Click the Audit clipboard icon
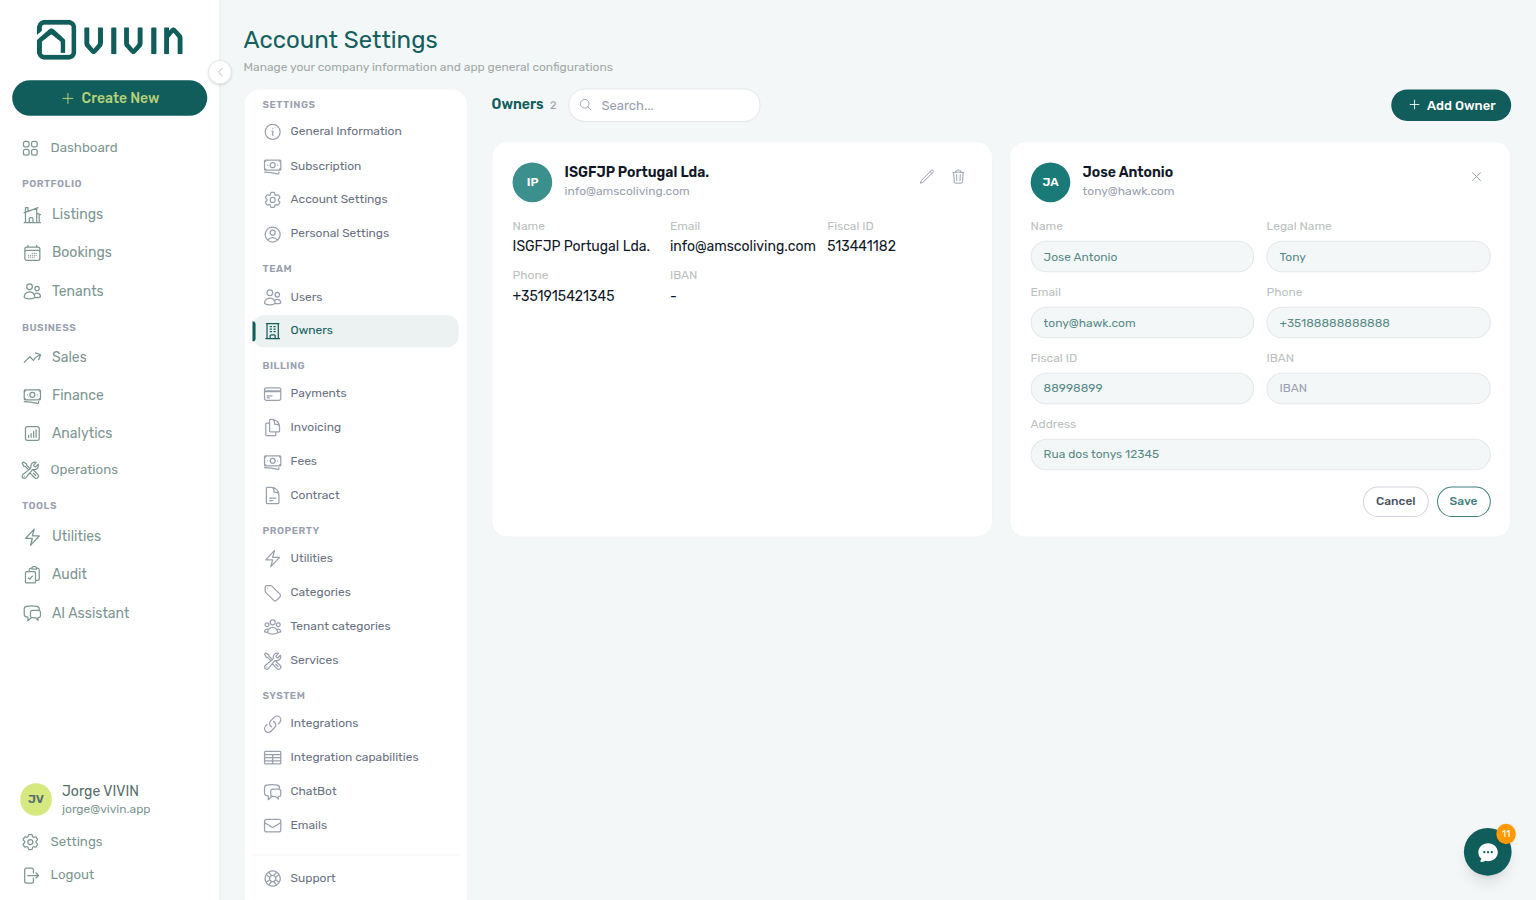The image size is (1536, 900). click(x=32, y=574)
